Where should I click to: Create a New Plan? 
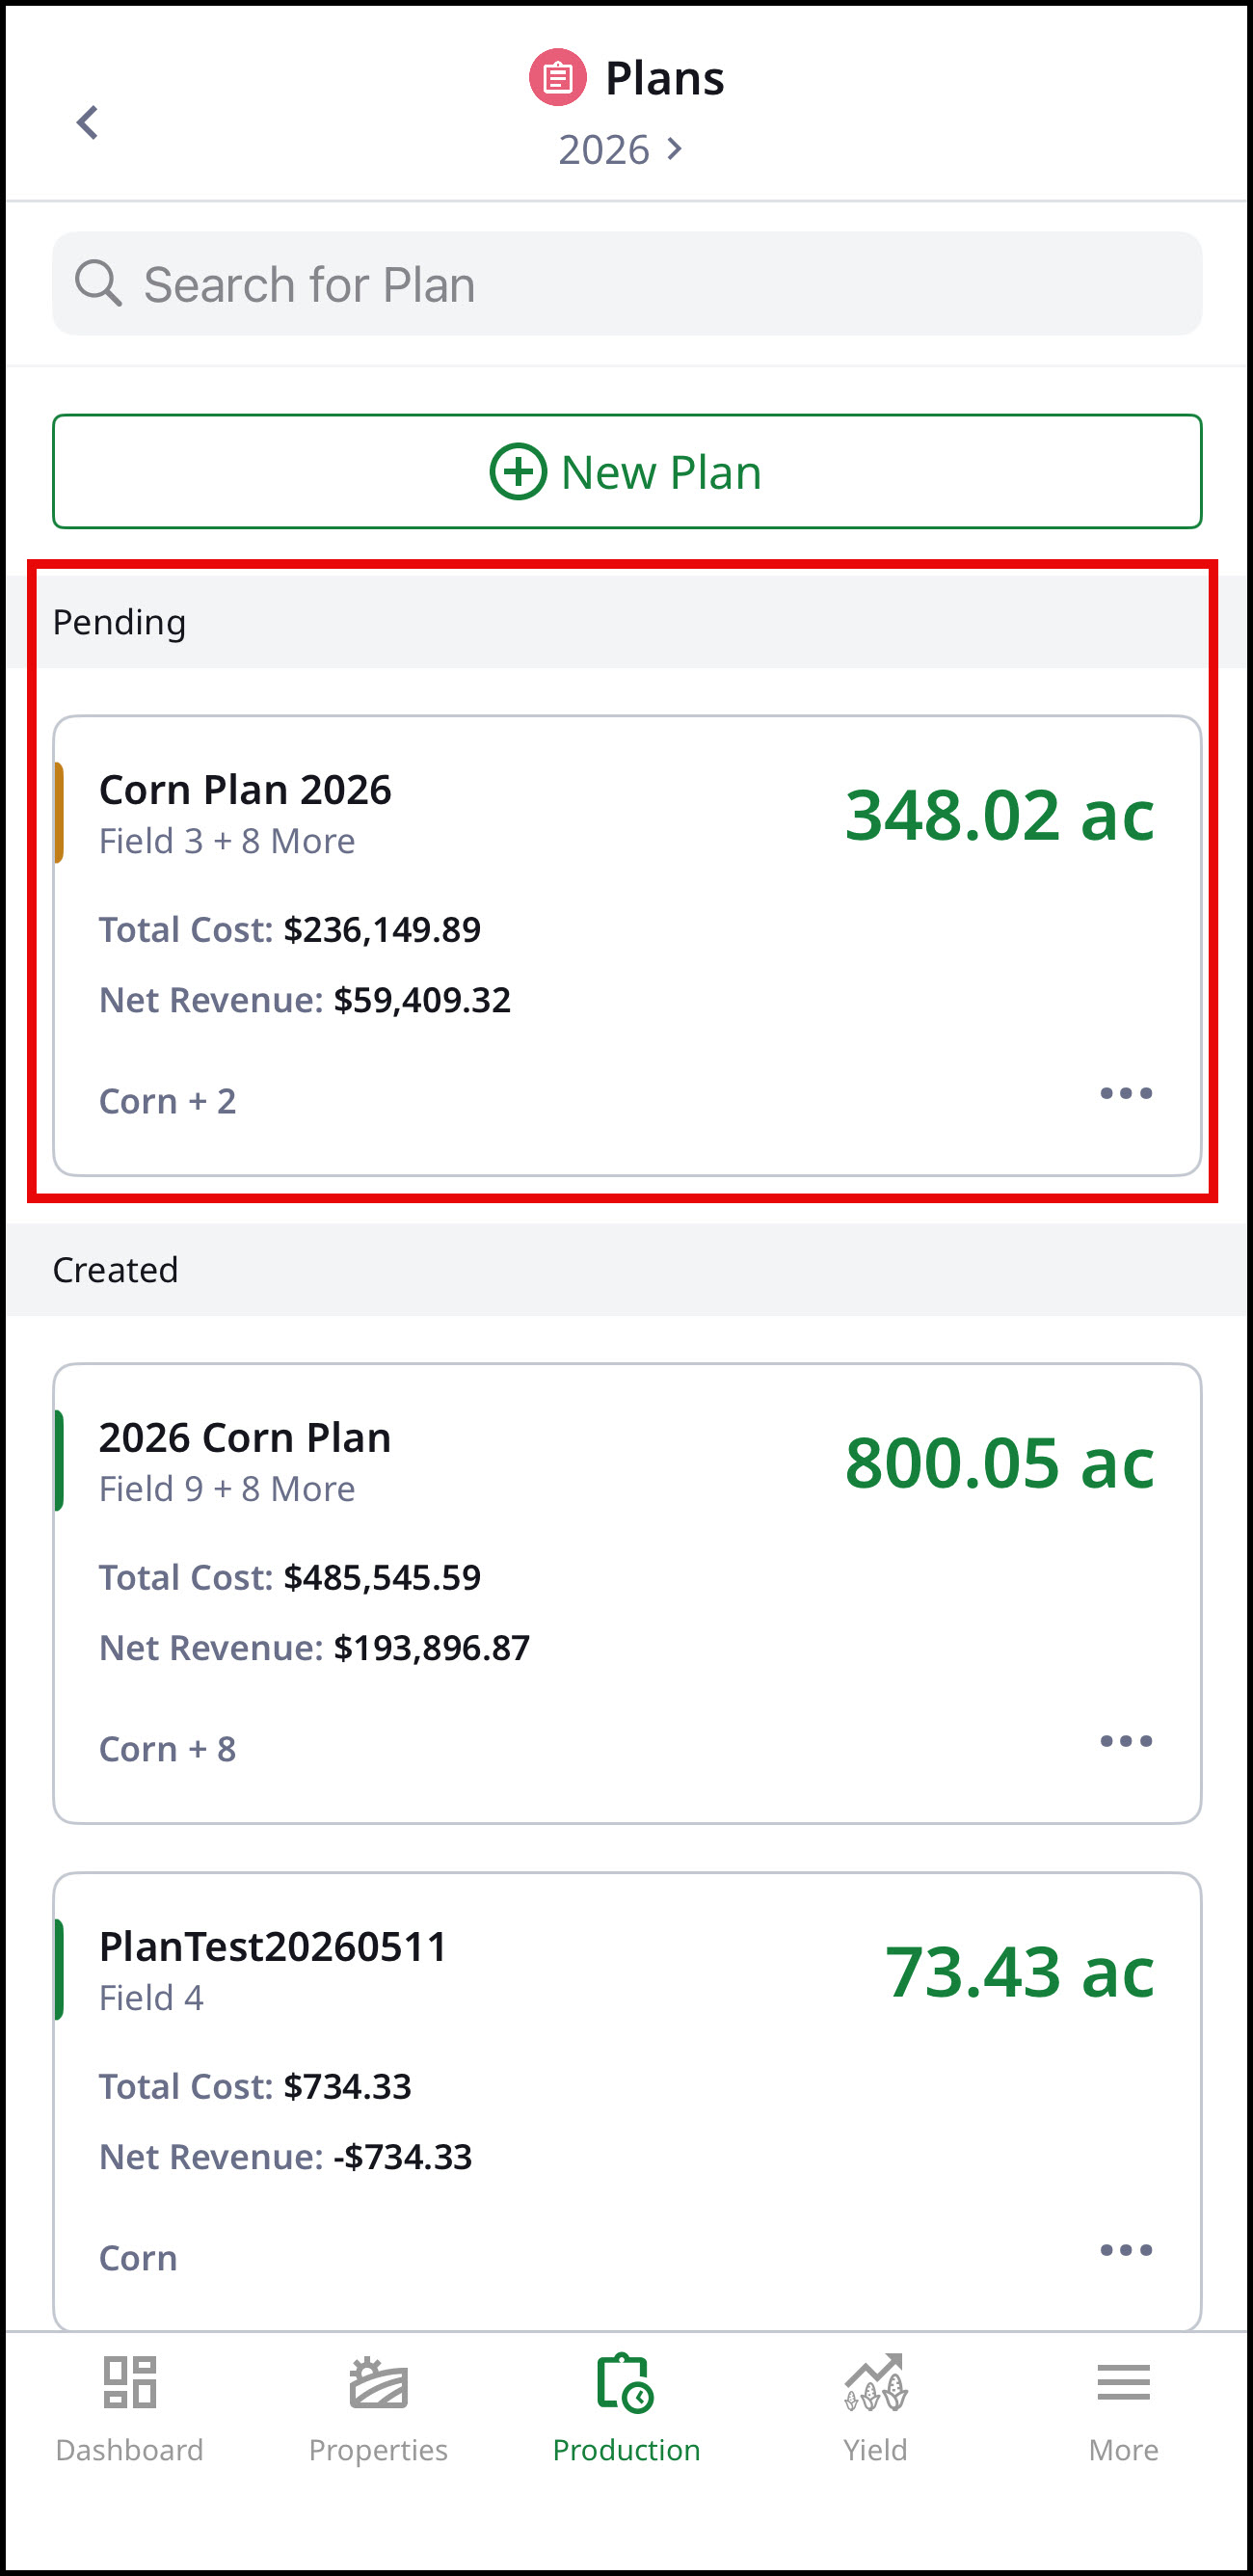pos(627,471)
